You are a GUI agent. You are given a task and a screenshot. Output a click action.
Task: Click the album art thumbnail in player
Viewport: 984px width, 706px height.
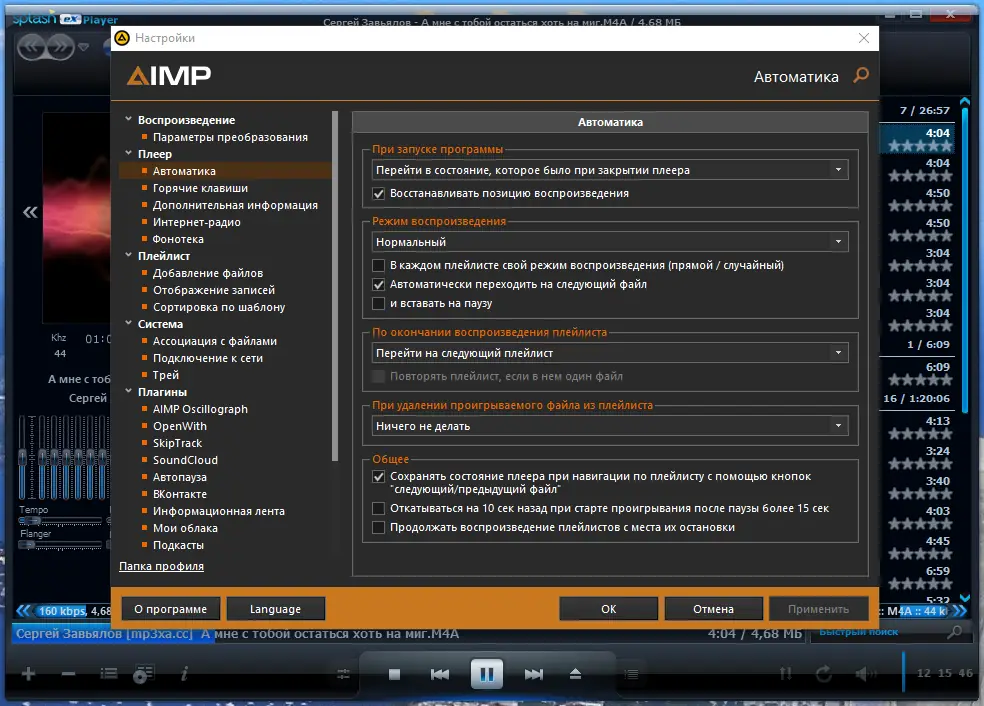point(77,217)
